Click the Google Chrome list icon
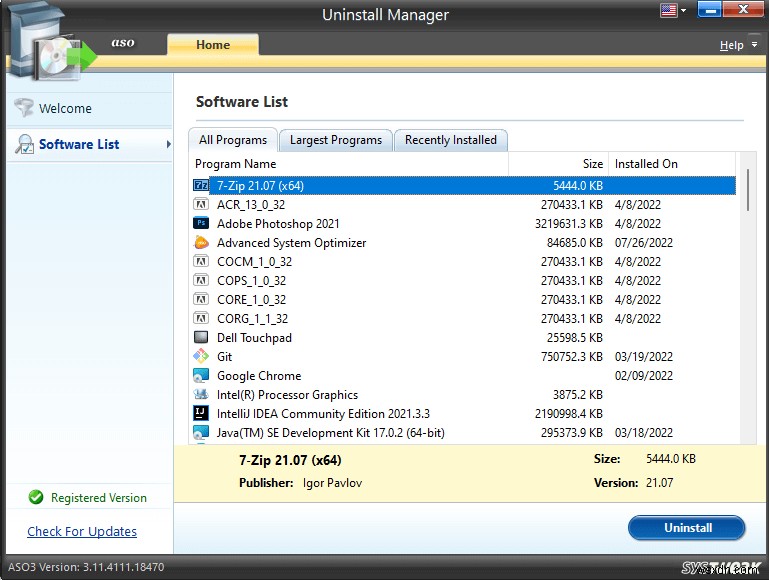The width and height of the screenshot is (769, 580). click(x=201, y=376)
